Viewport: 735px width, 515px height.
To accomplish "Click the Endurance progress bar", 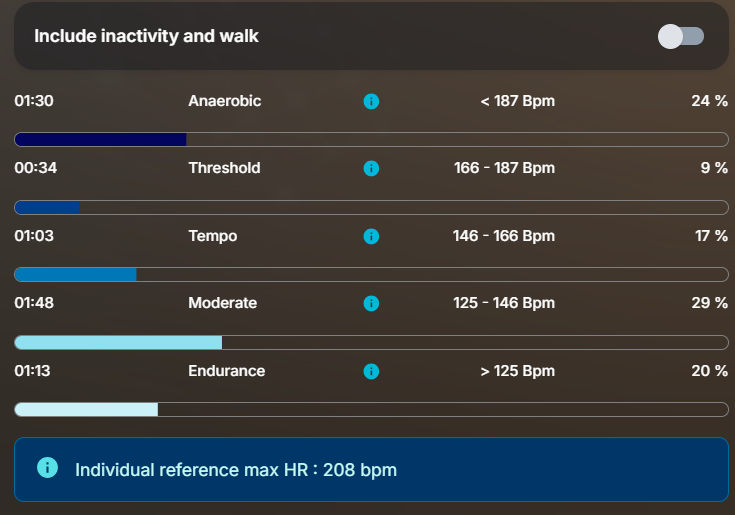I will pos(371,409).
